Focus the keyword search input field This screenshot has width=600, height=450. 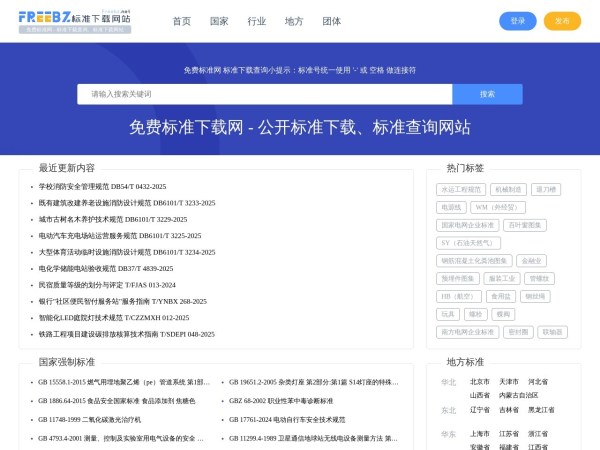point(265,94)
